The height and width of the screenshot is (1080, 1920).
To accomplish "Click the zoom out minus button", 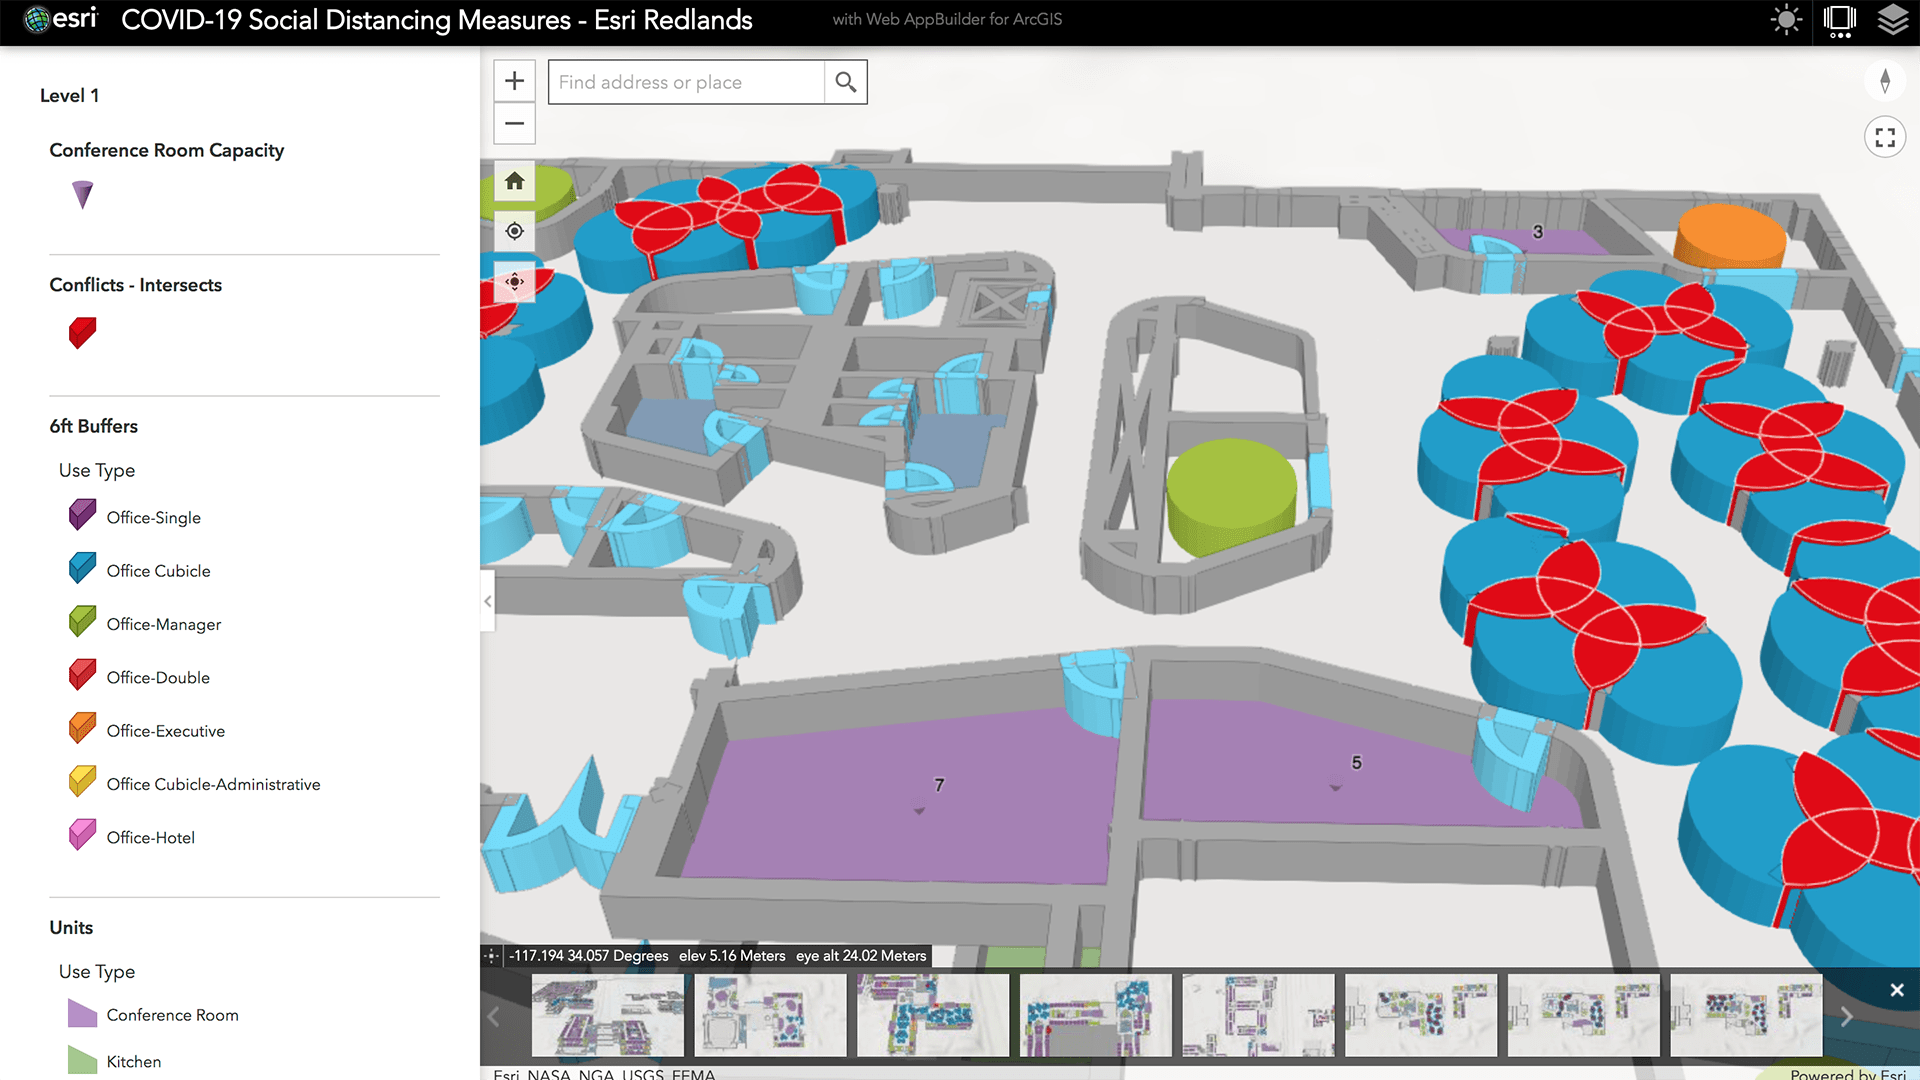I will (514, 124).
